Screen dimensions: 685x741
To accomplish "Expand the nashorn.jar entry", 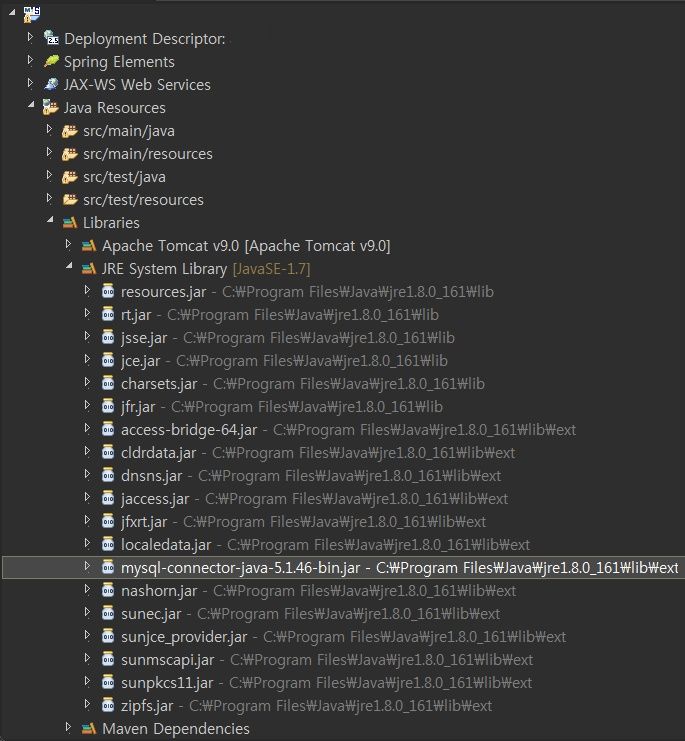I will 87,588.
